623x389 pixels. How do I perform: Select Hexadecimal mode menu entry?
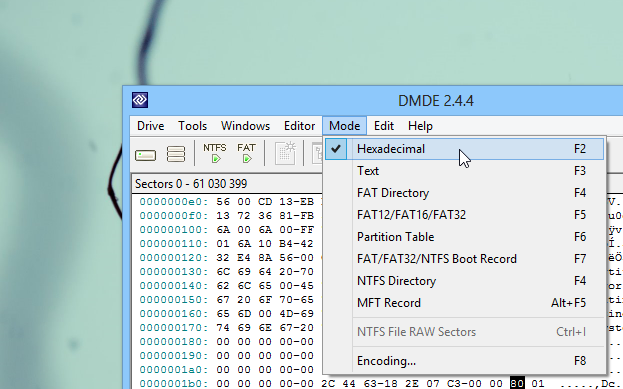(464, 149)
